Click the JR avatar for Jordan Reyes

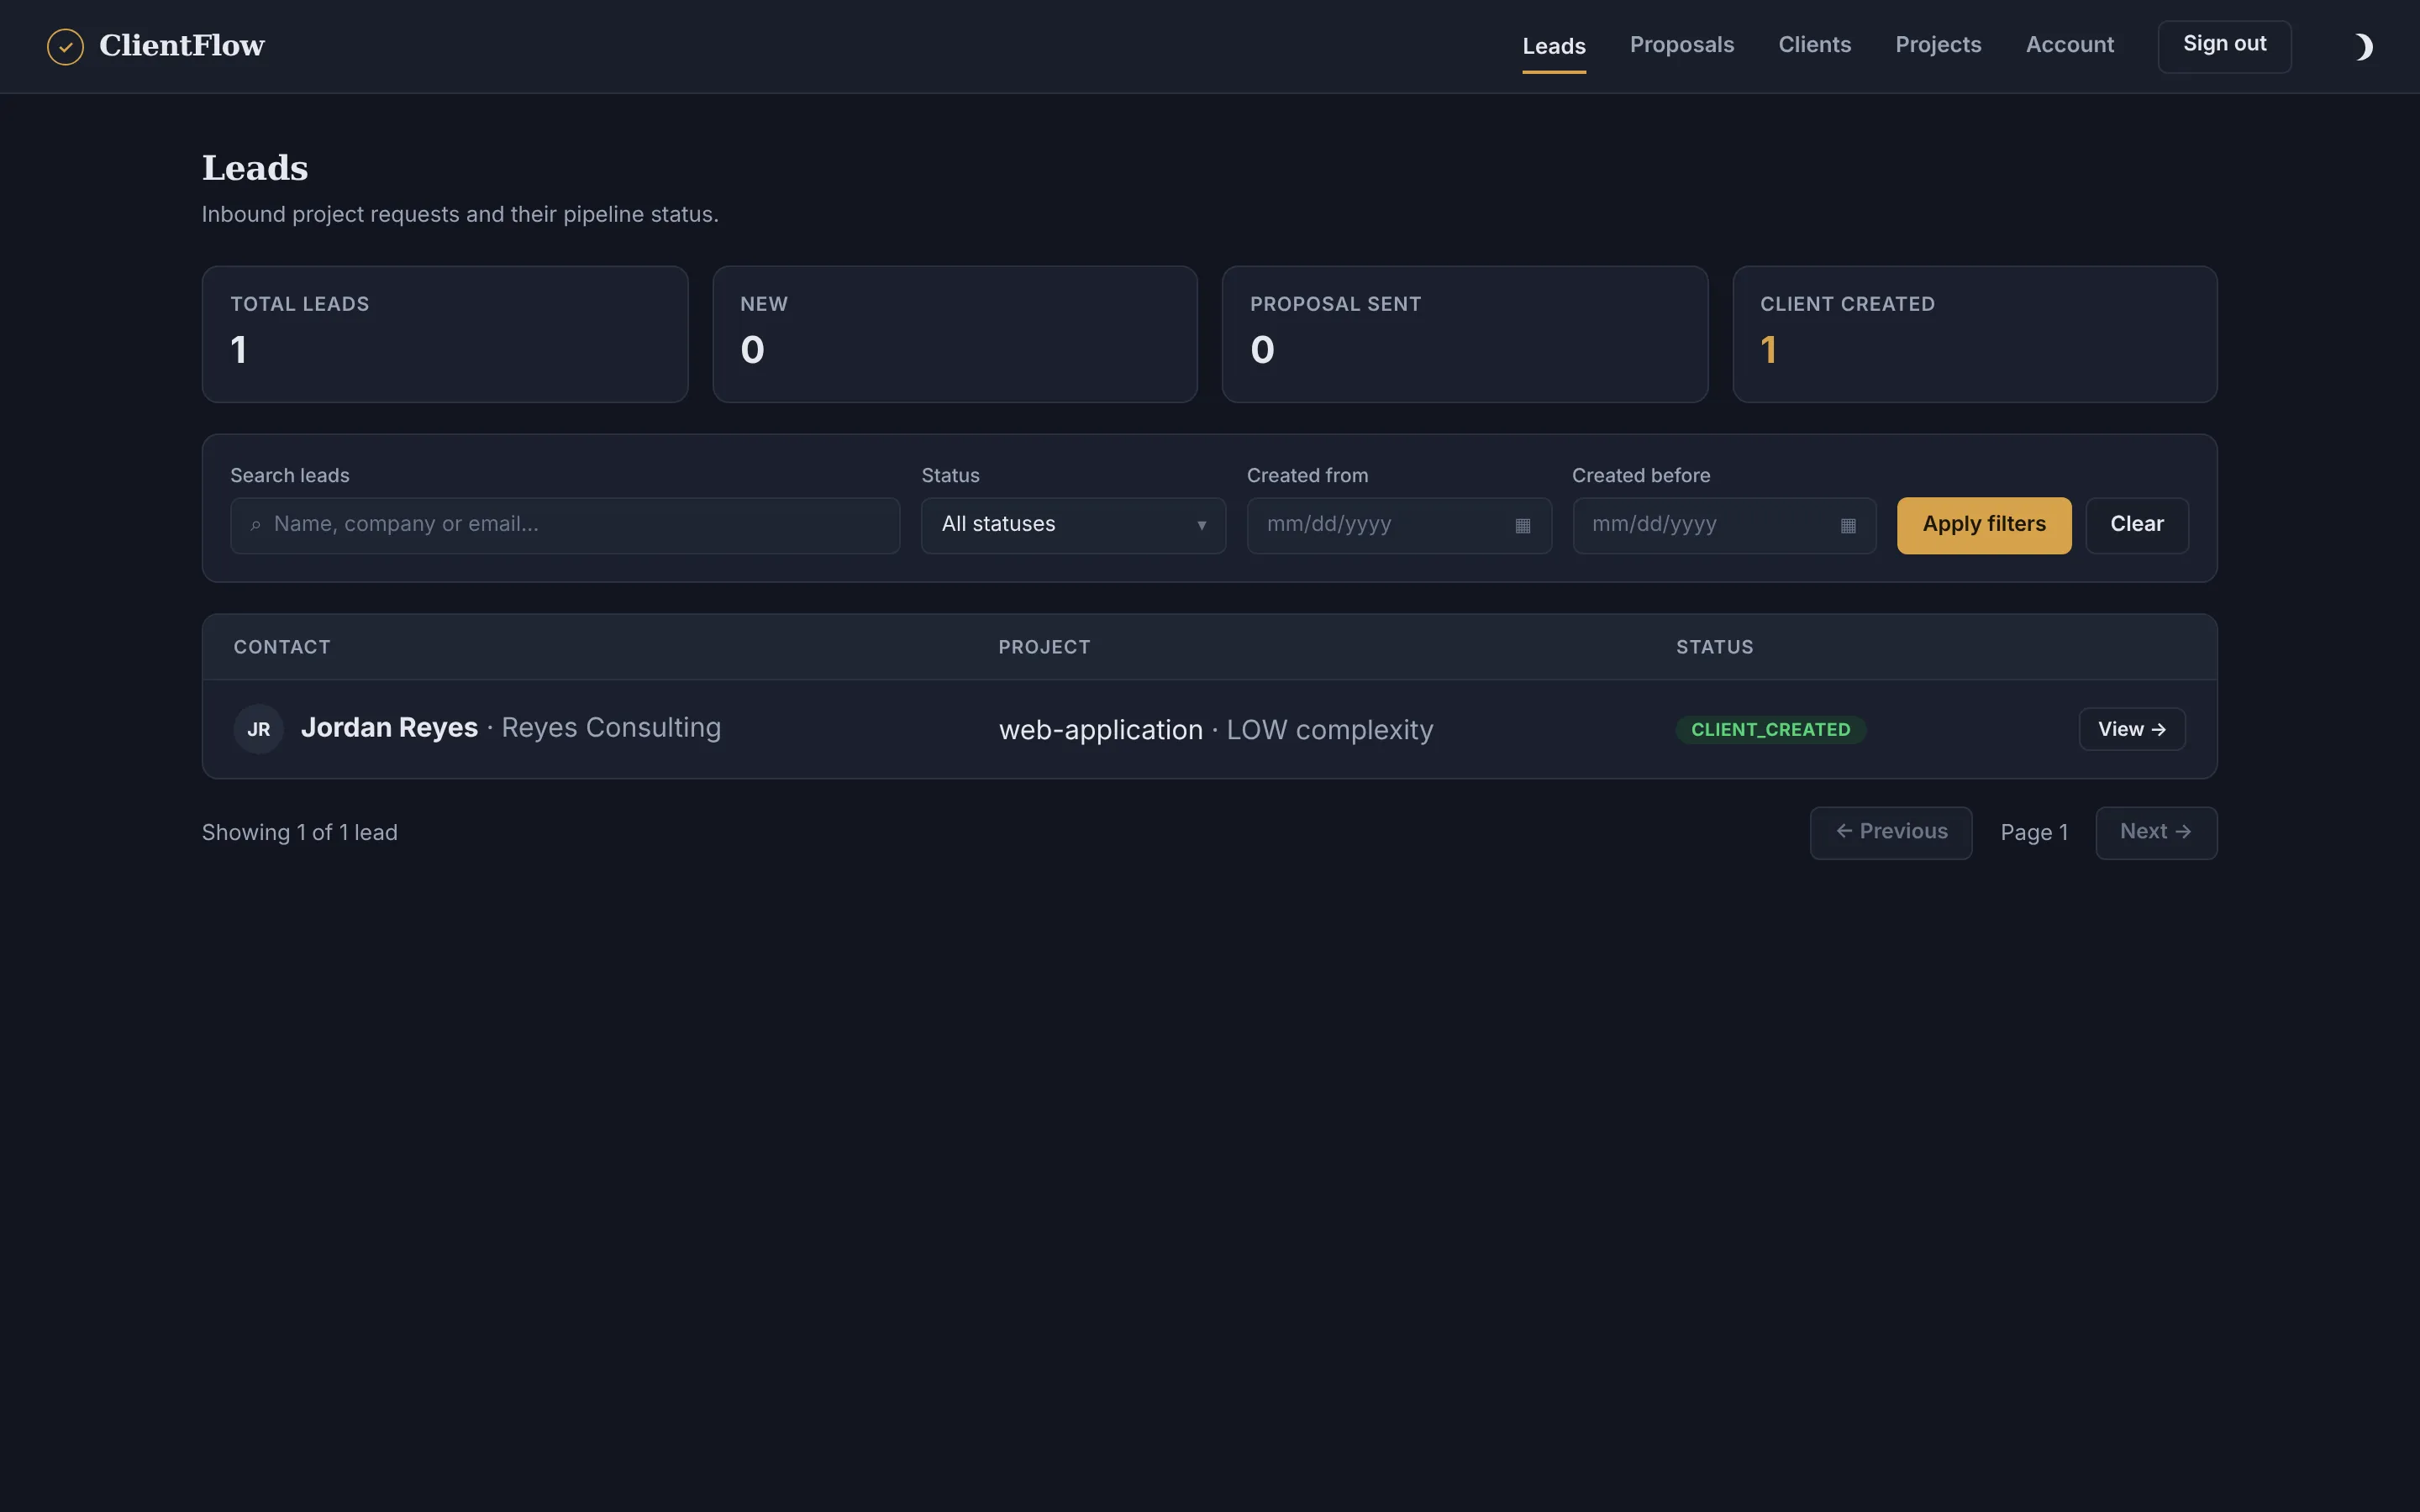[x=258, y=729]
